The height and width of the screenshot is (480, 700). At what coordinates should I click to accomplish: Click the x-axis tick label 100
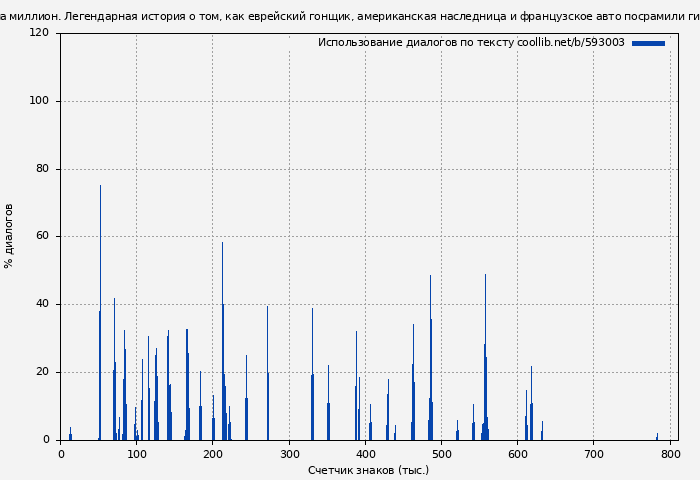pos(137,454)
